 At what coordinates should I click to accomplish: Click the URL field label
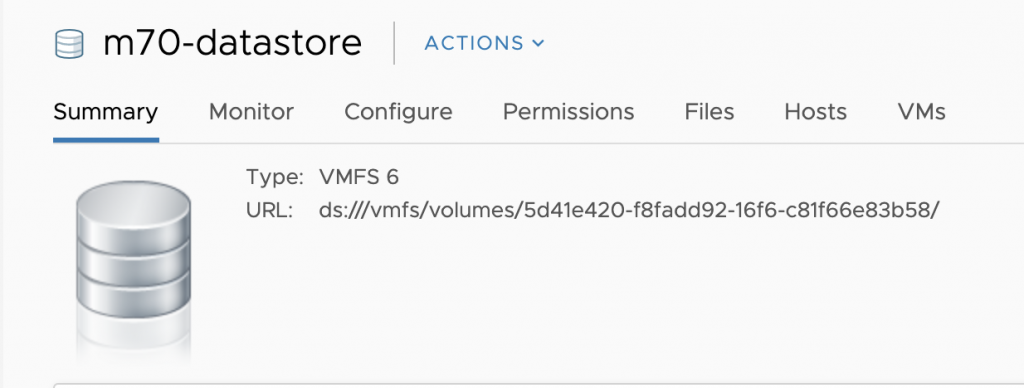[270, 210]
